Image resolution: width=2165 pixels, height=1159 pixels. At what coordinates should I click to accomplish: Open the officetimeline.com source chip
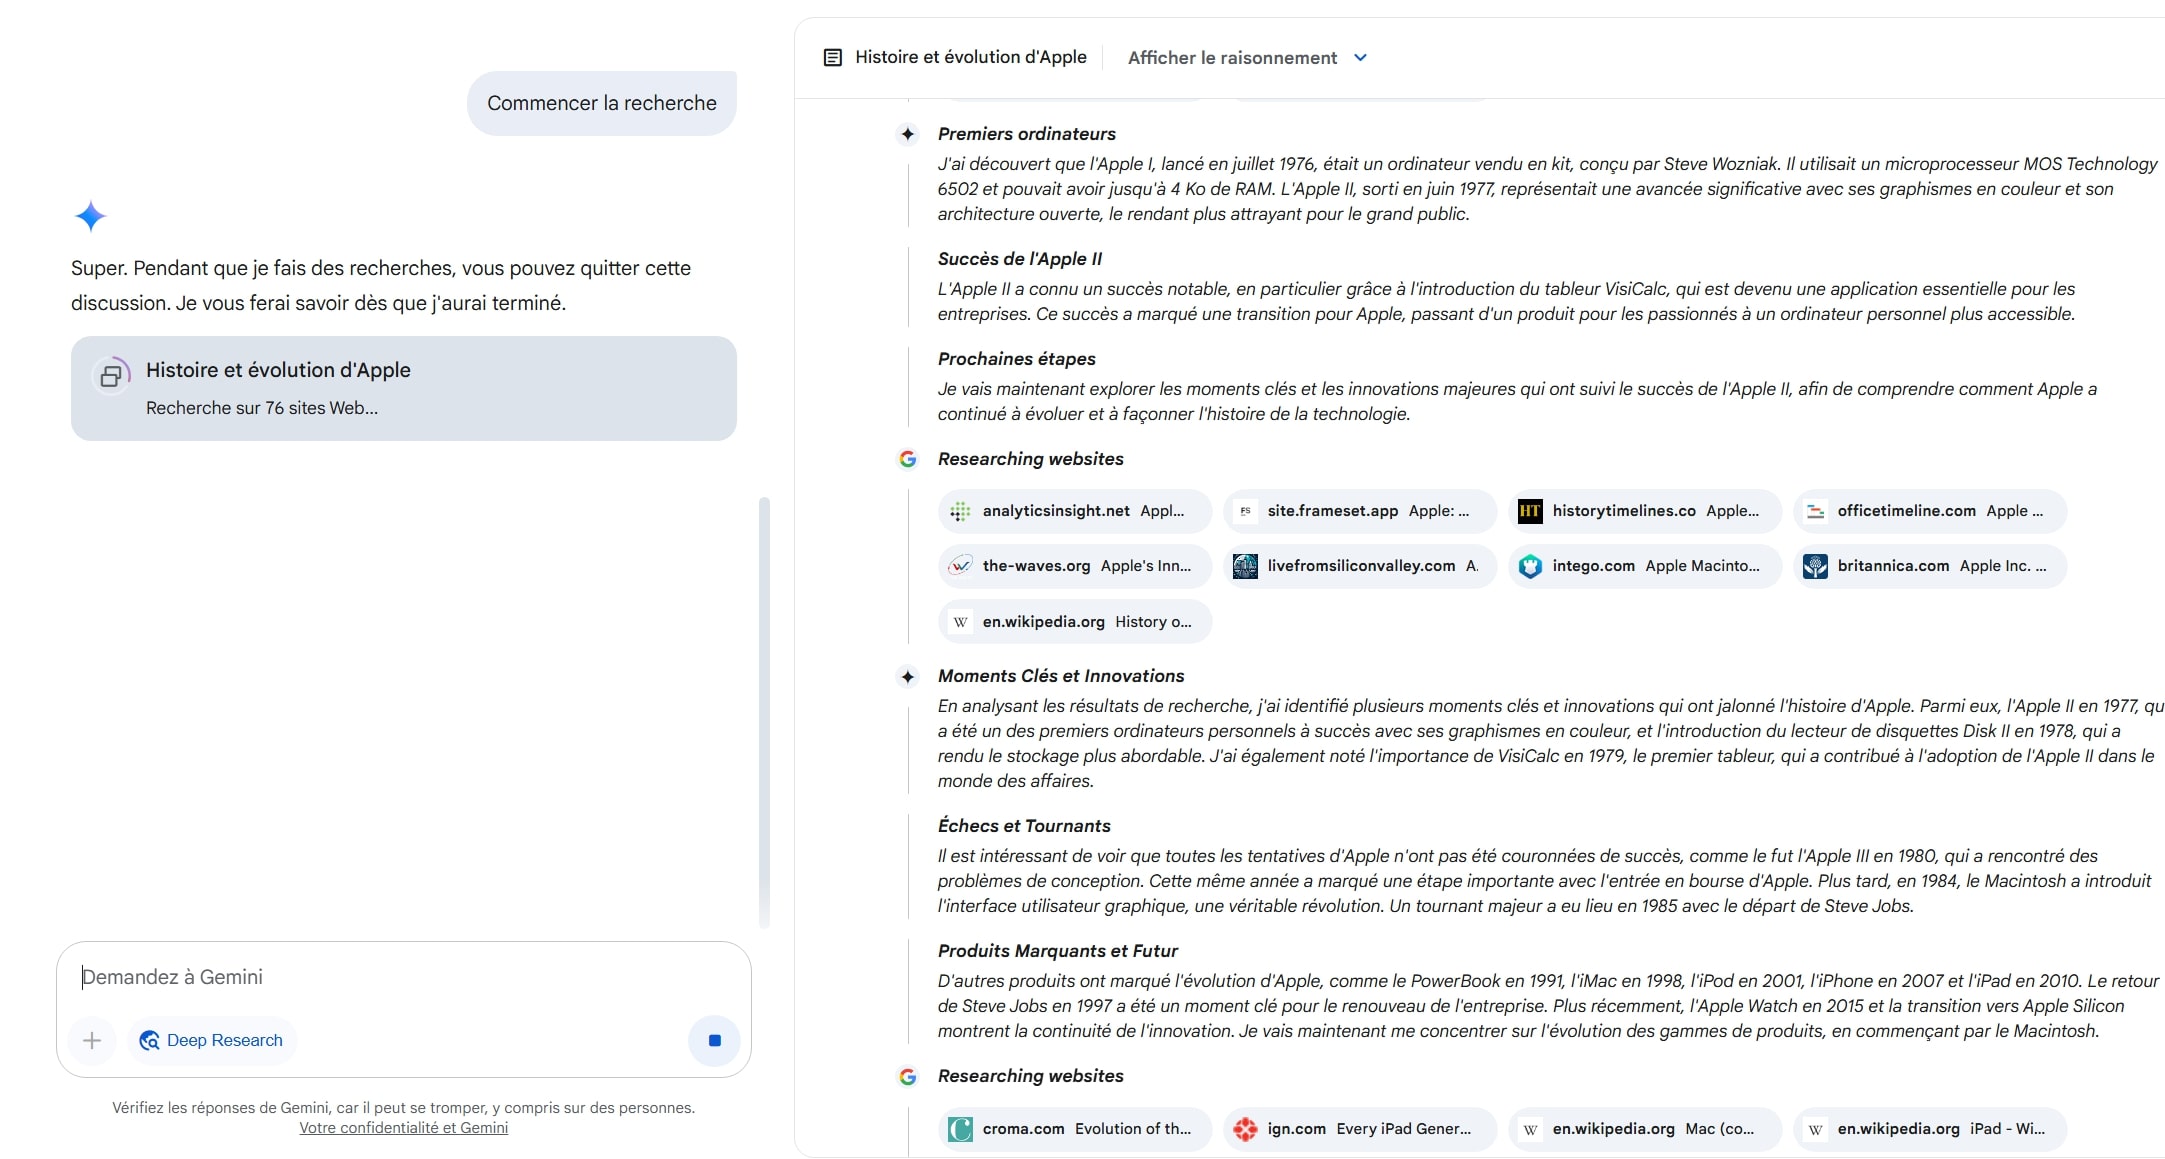click(x=1930, y=511)
